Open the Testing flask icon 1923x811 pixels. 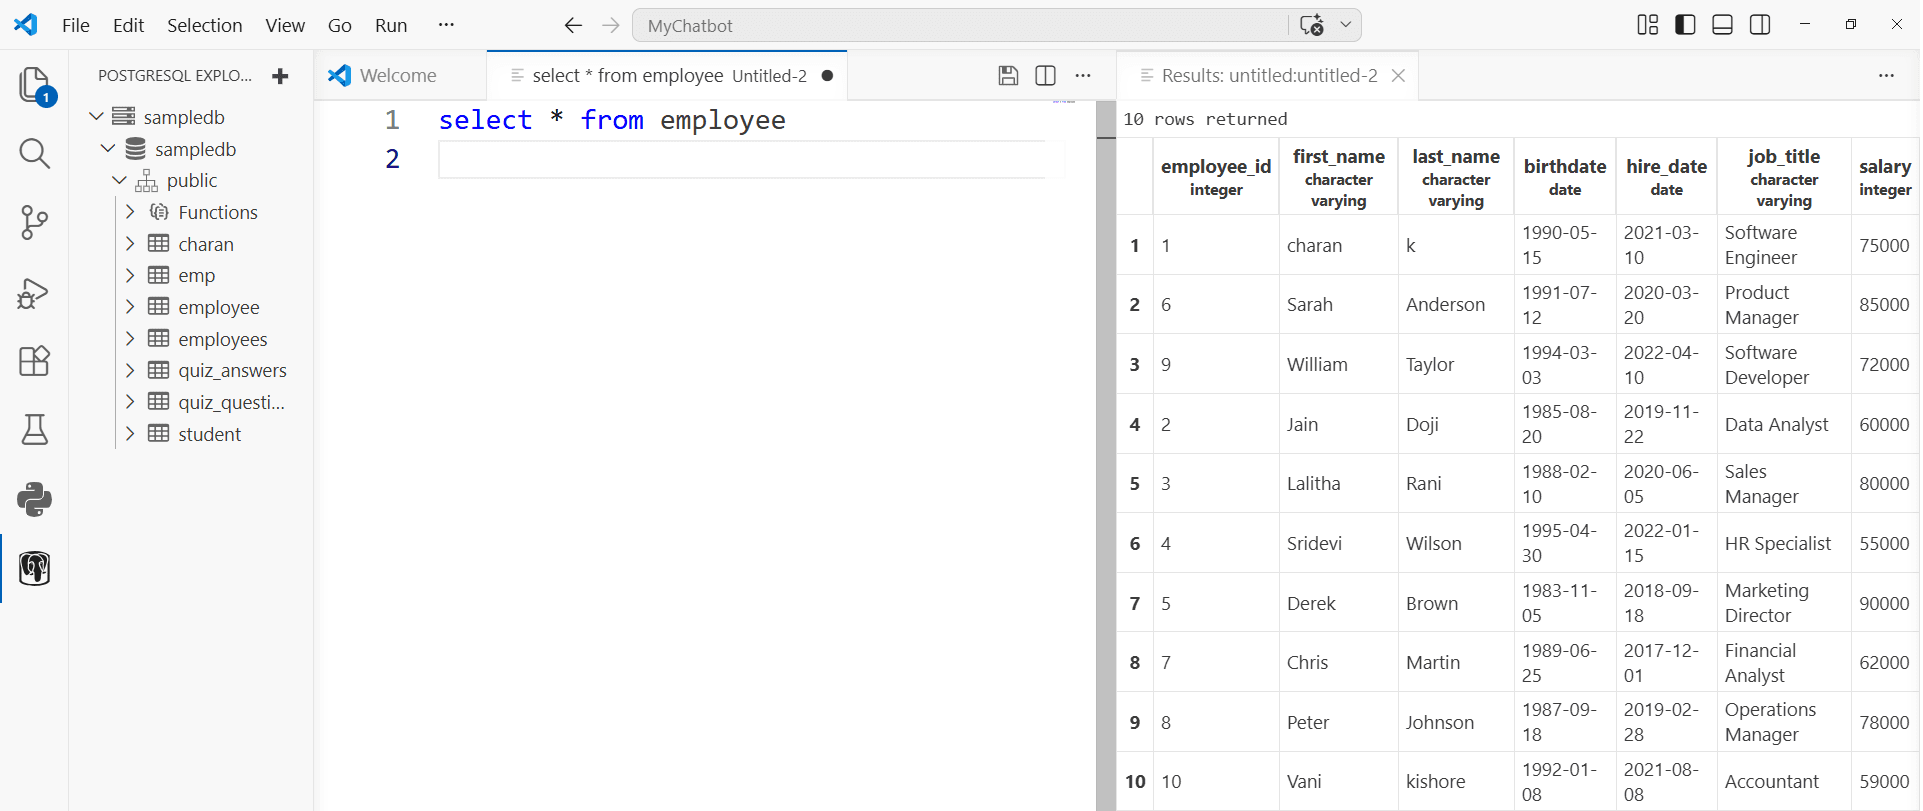point(34,430)
